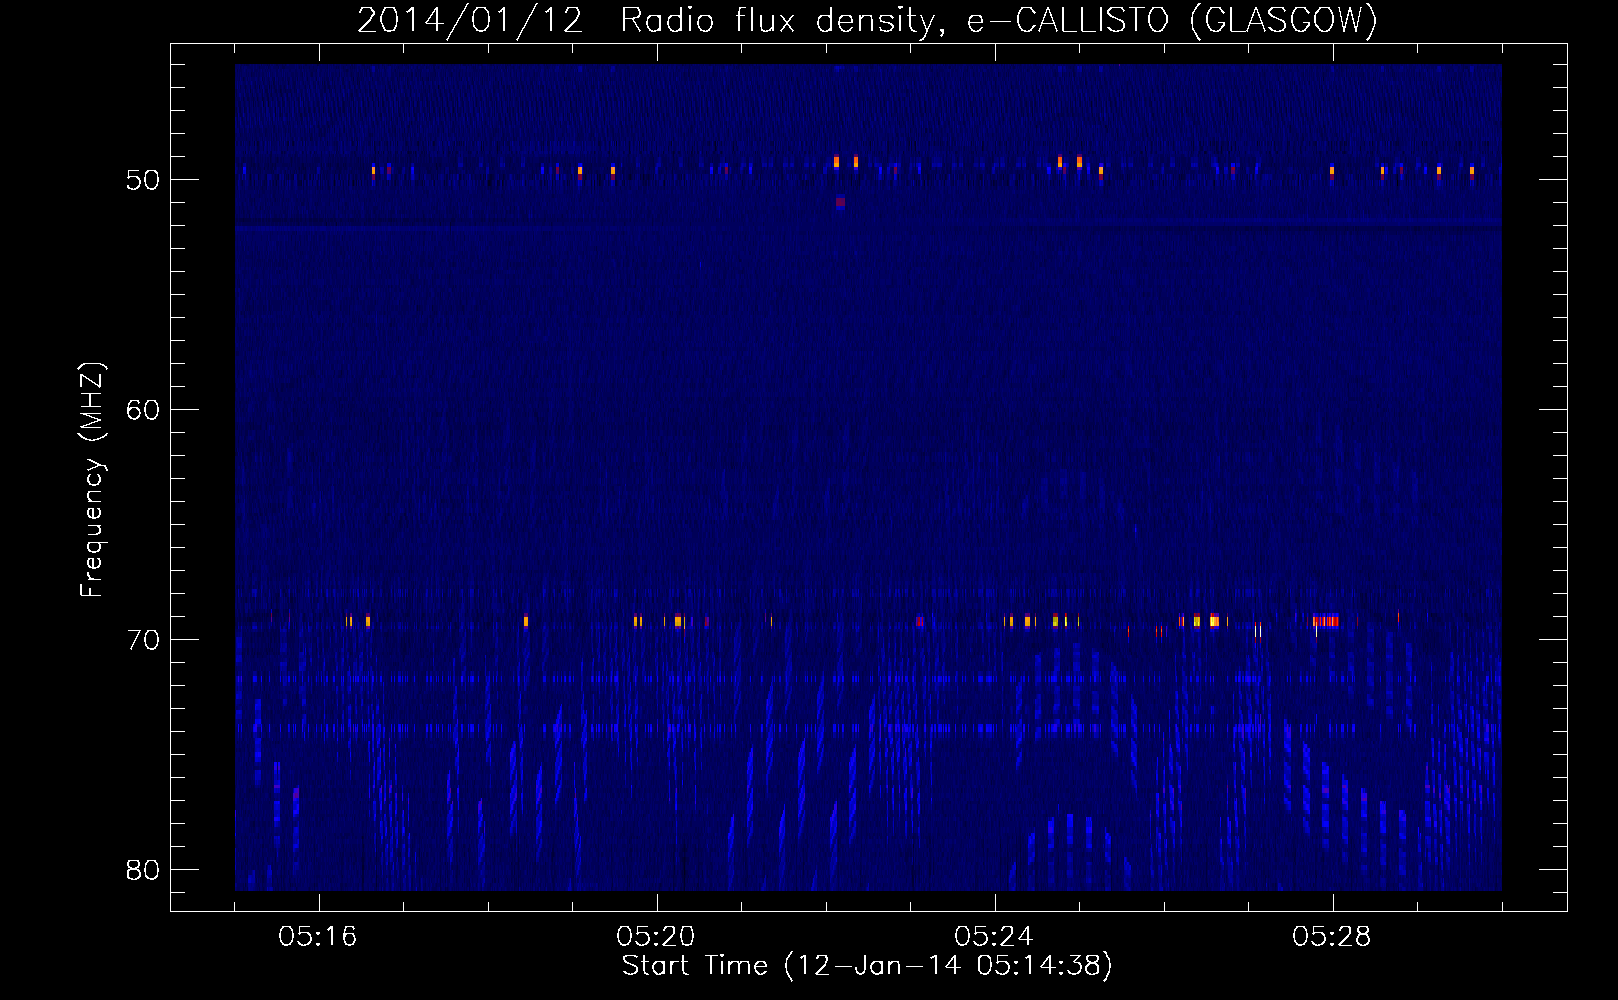The width and height of the screenshot is (1618, 1000).
Task: Click the '50' frequency tick label
Action: point(143,180)
